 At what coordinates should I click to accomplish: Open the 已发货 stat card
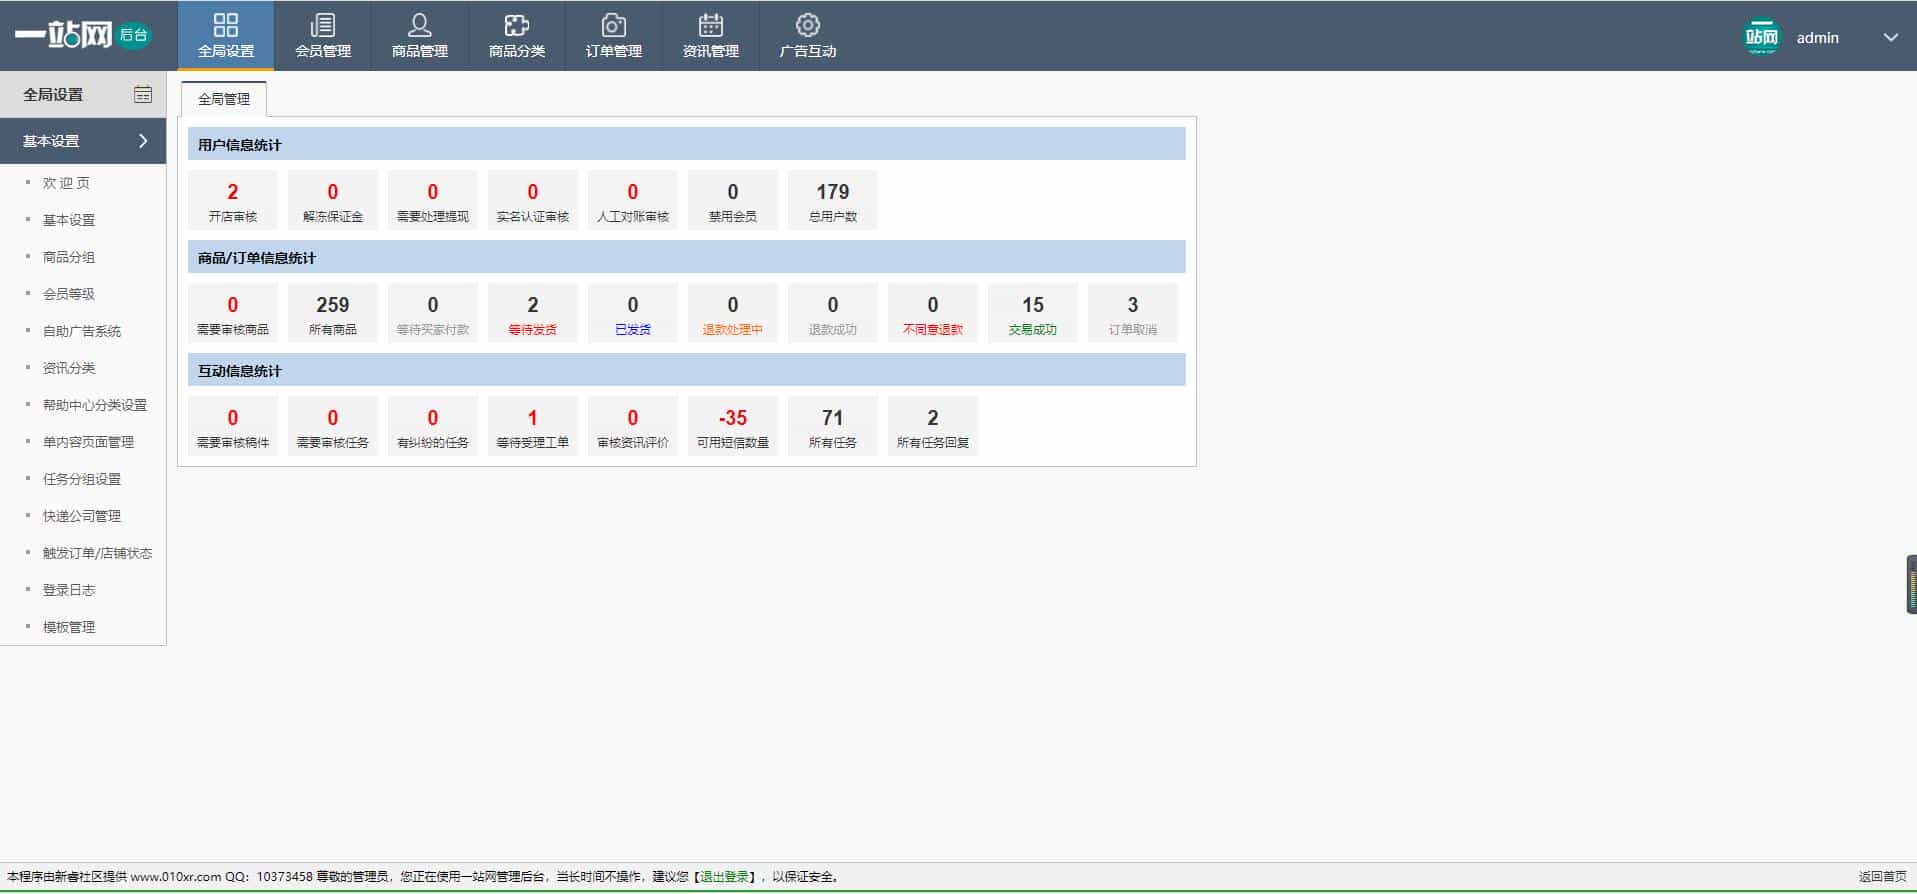(x=633, y=313)
